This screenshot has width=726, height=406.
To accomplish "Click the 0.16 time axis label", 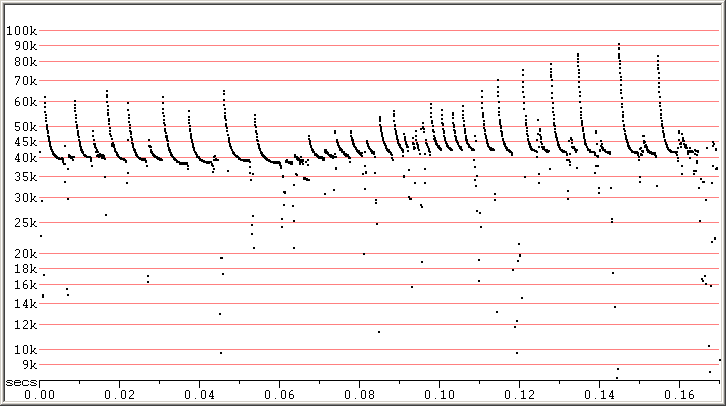I will point(680,395).
